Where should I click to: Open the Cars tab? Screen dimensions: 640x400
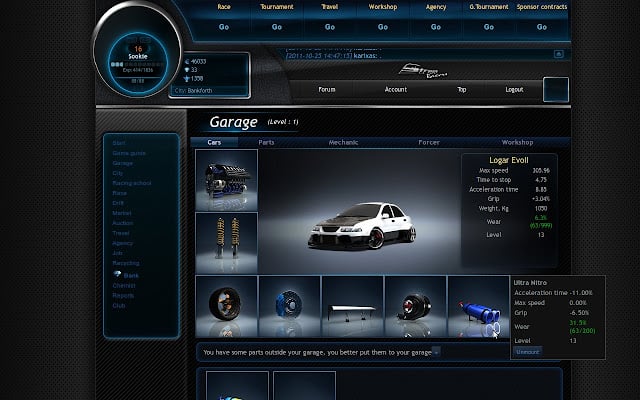(214, 142)
